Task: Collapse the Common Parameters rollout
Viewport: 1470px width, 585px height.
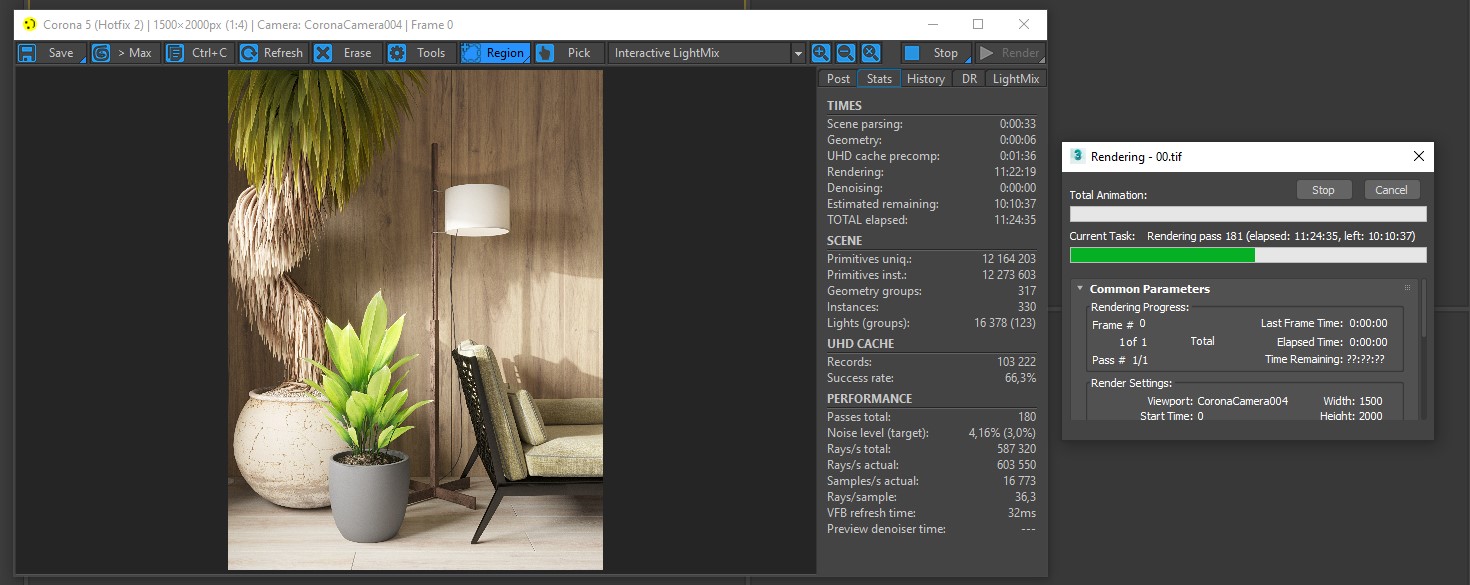Action: (1080, 289)
